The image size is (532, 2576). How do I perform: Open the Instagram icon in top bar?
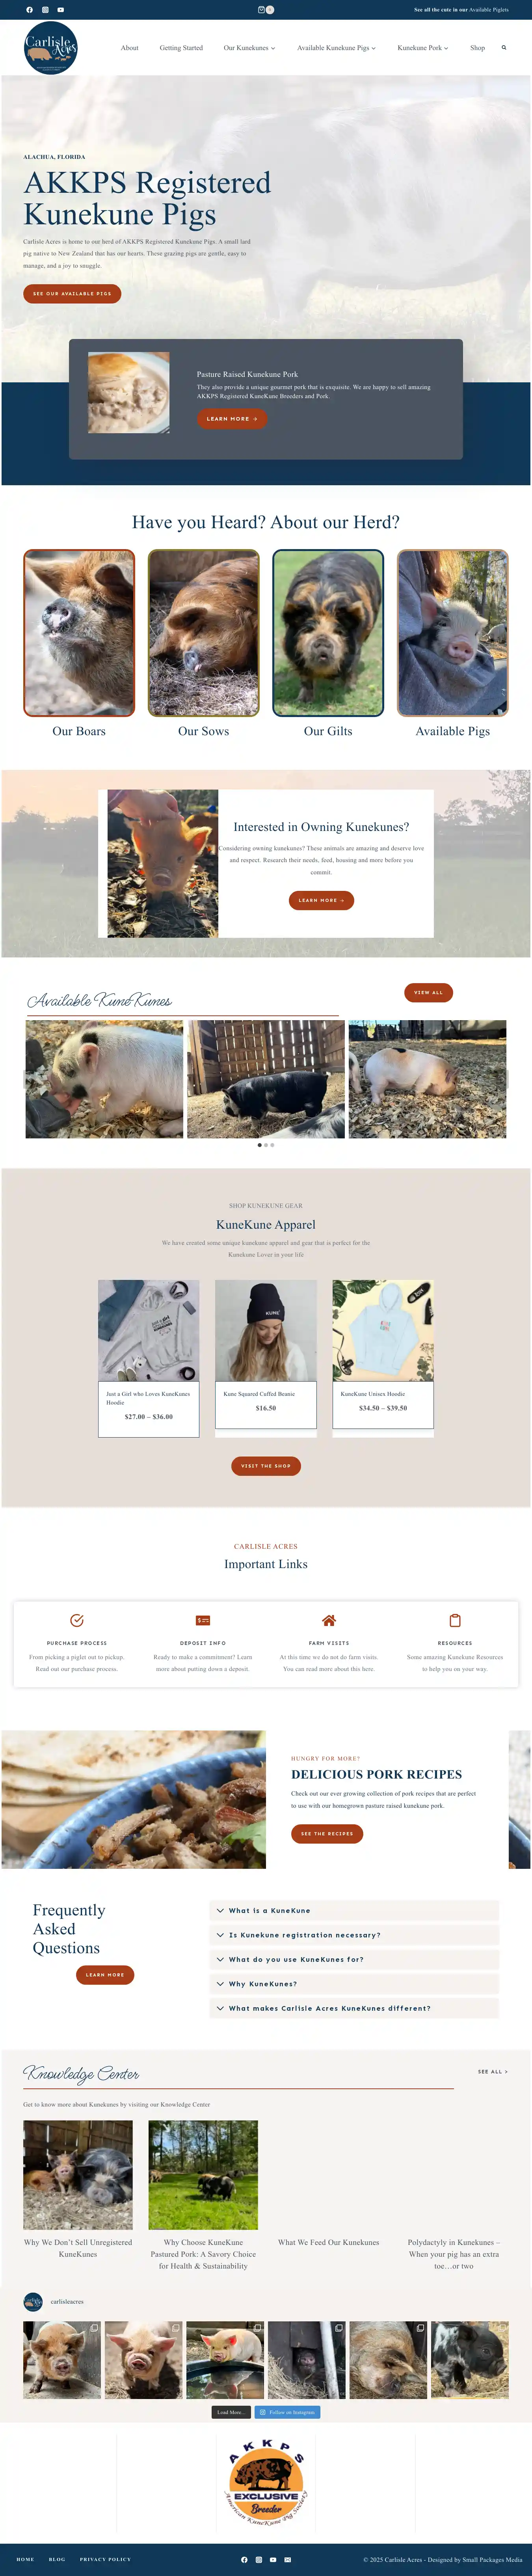(x=45, y=10)
